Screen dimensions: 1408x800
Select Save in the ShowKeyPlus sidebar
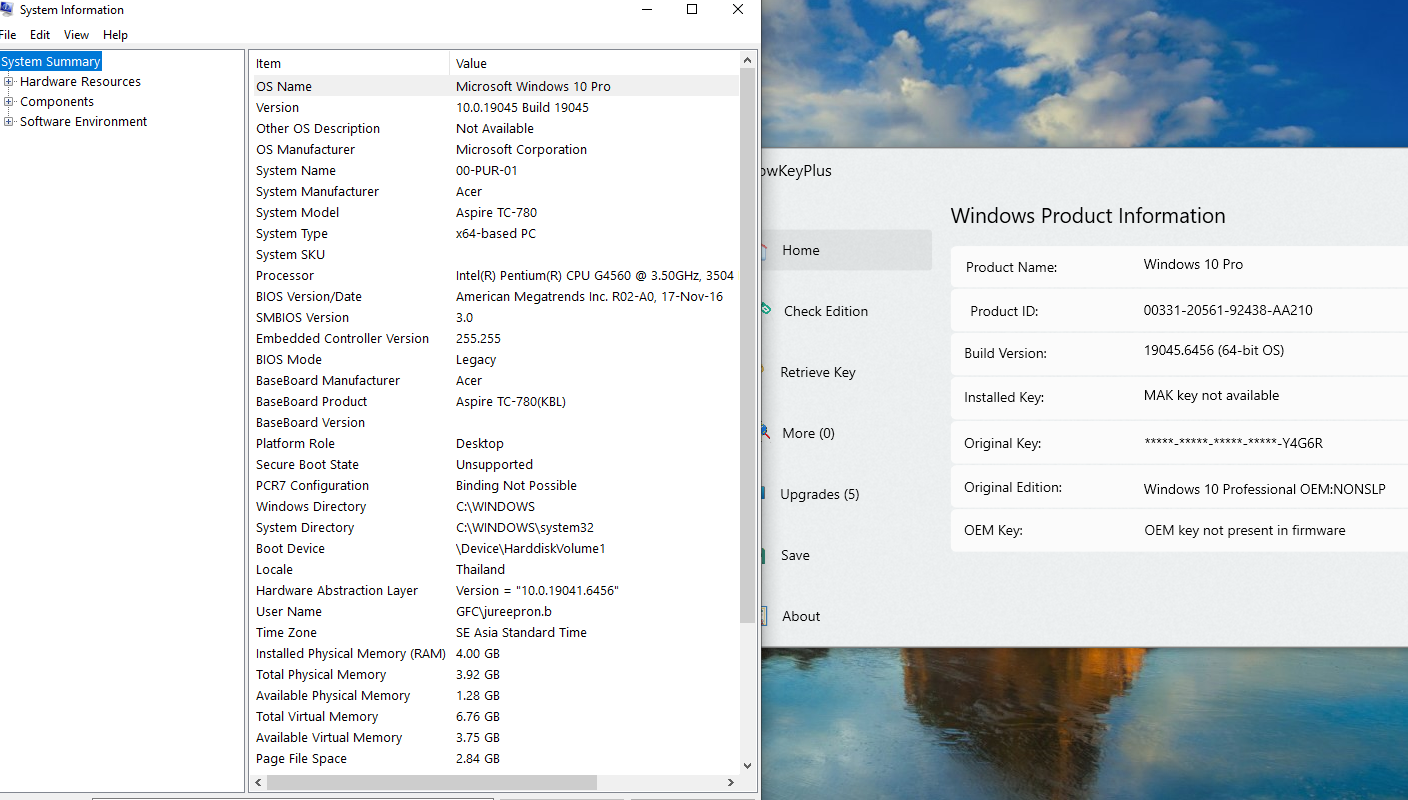[795, 555]
